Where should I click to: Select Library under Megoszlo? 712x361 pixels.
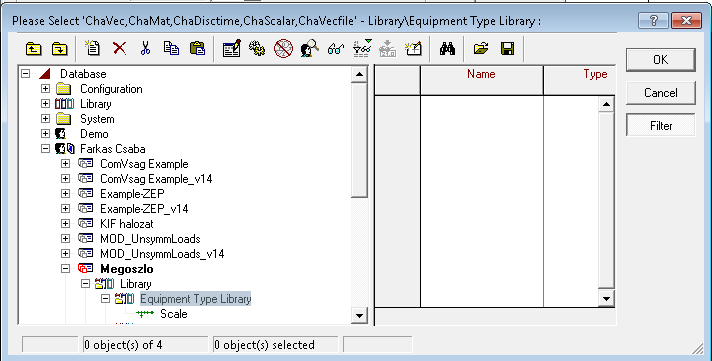pyautogui.click(x=135, y=284)
